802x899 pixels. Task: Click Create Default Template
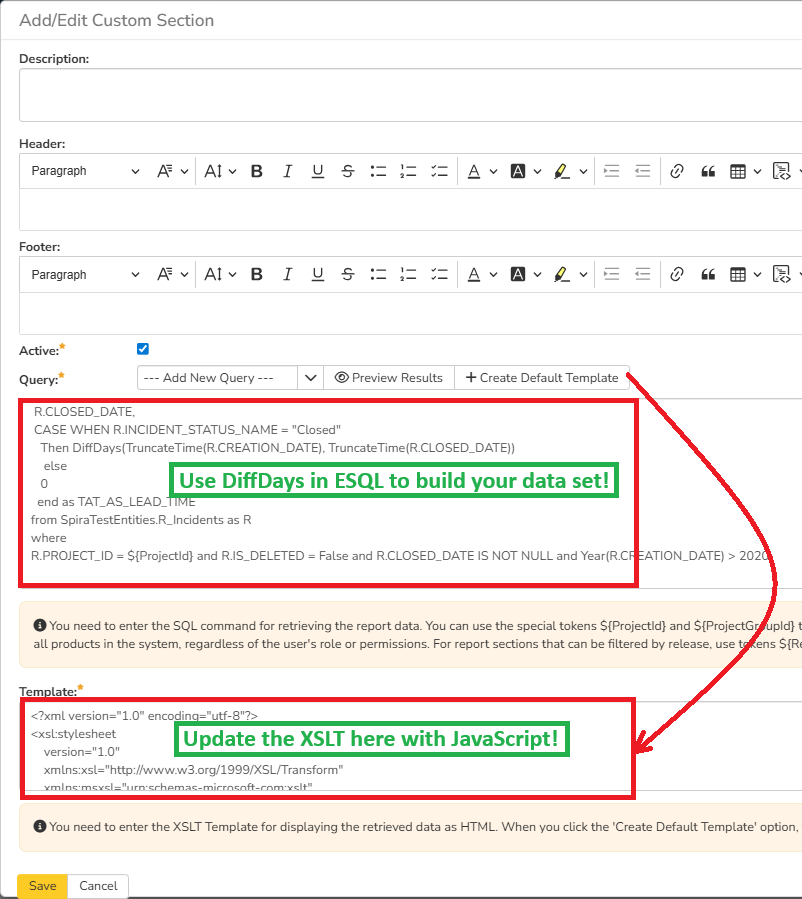(540, 377)
